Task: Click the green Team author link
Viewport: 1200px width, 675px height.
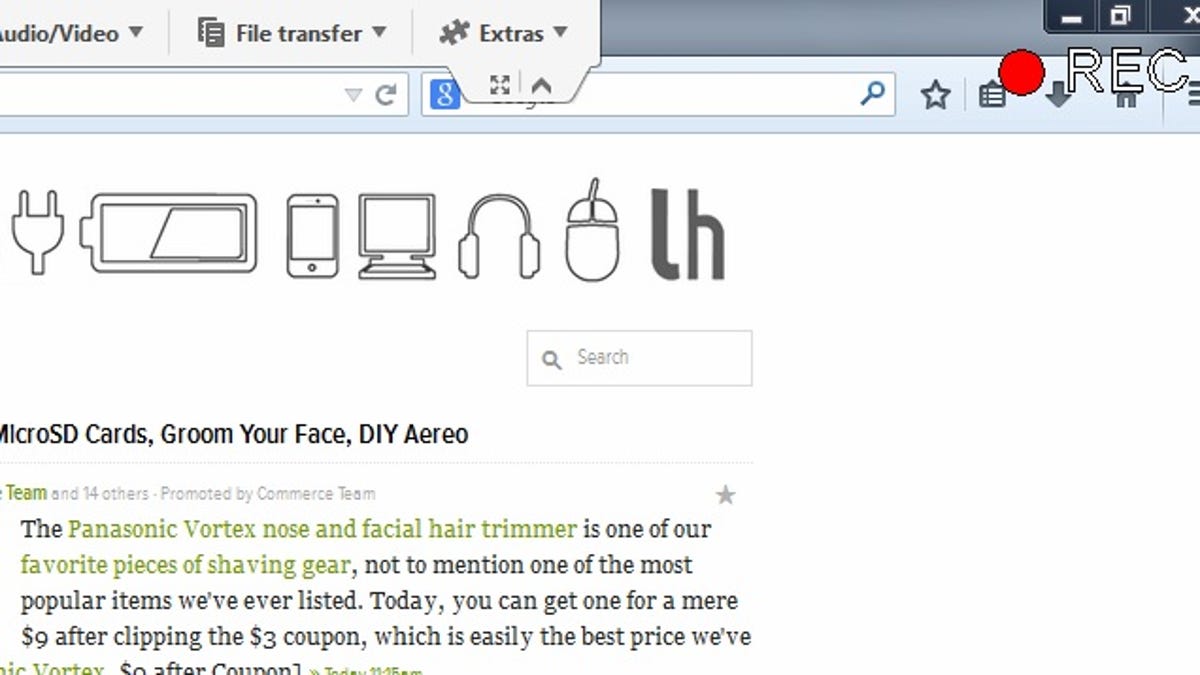Action: click(x=25, y=493)
